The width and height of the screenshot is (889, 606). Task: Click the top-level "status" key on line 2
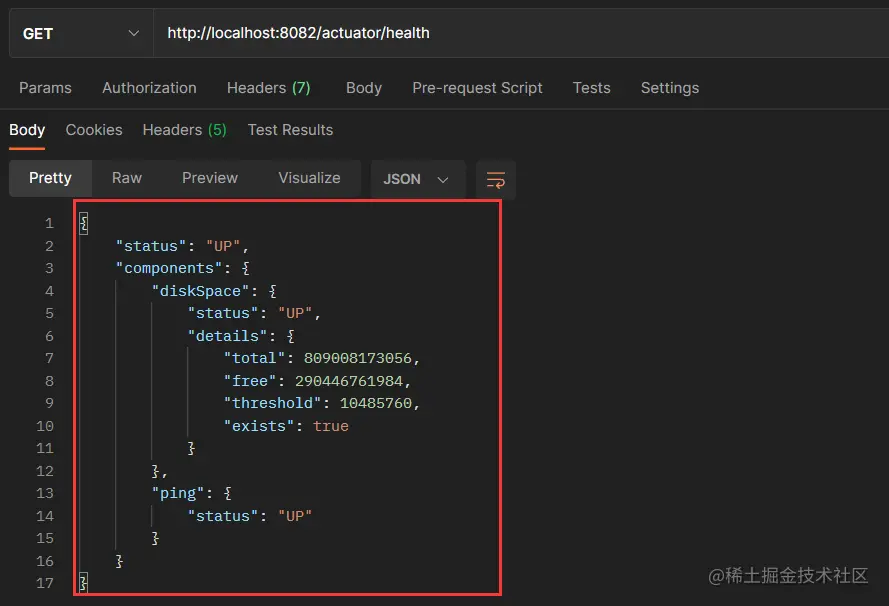click(x=151, y=246)
